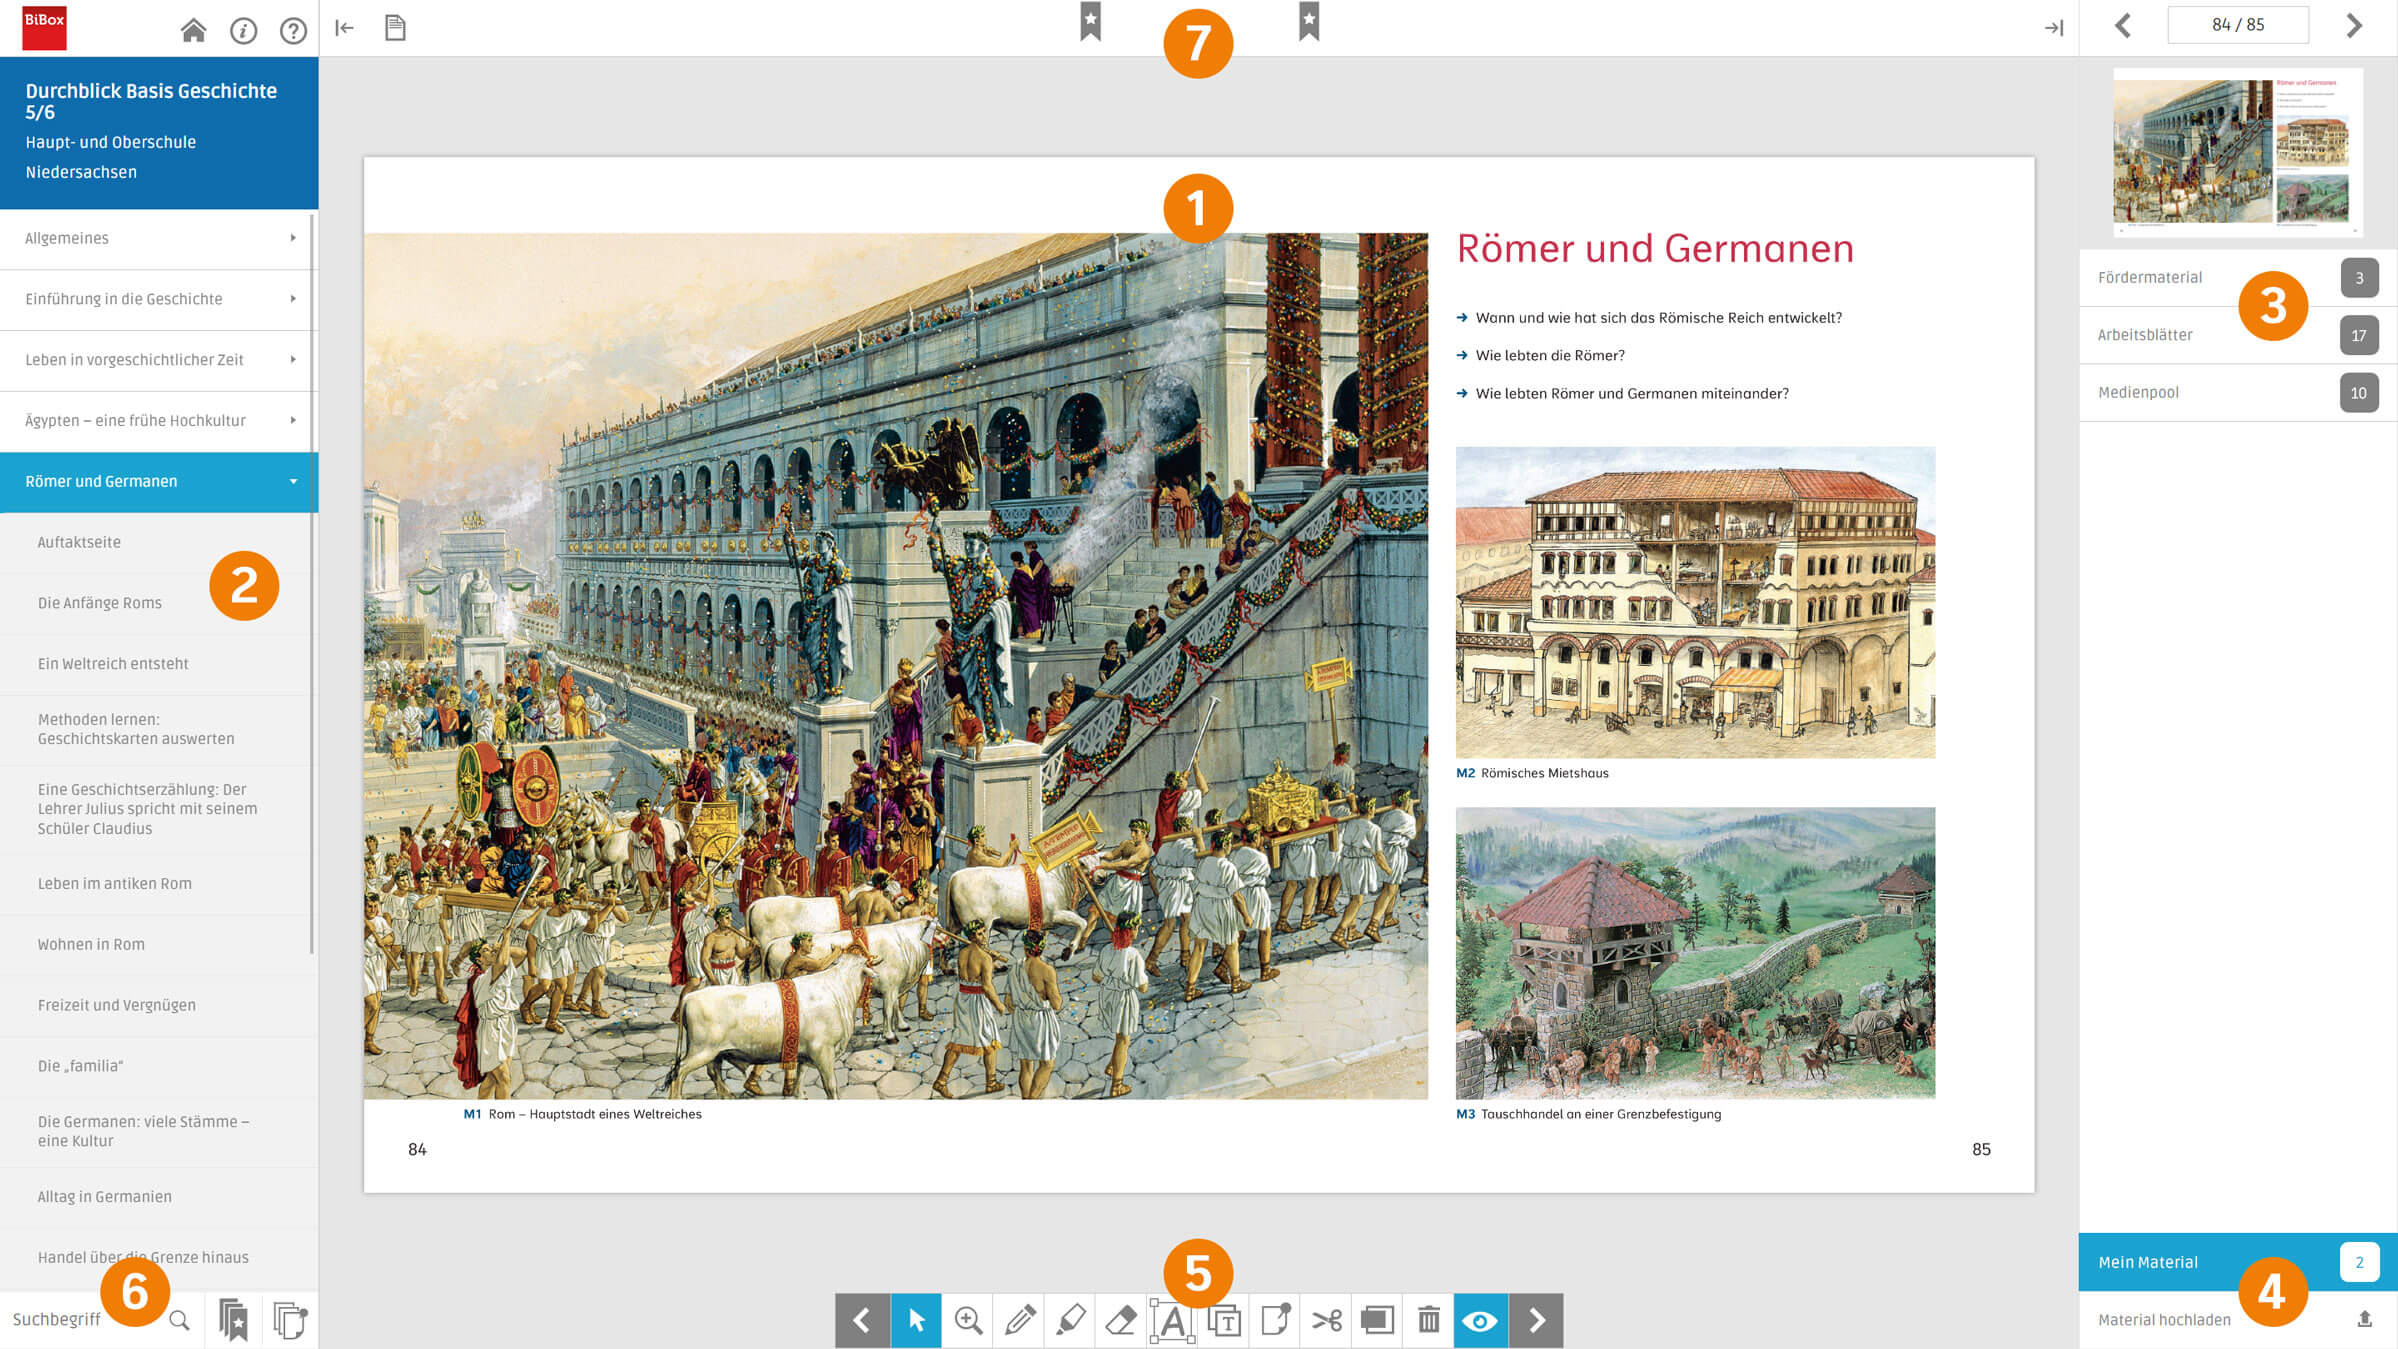
Task: Pick the scissors cut tool
Action: [1326, 1320]
